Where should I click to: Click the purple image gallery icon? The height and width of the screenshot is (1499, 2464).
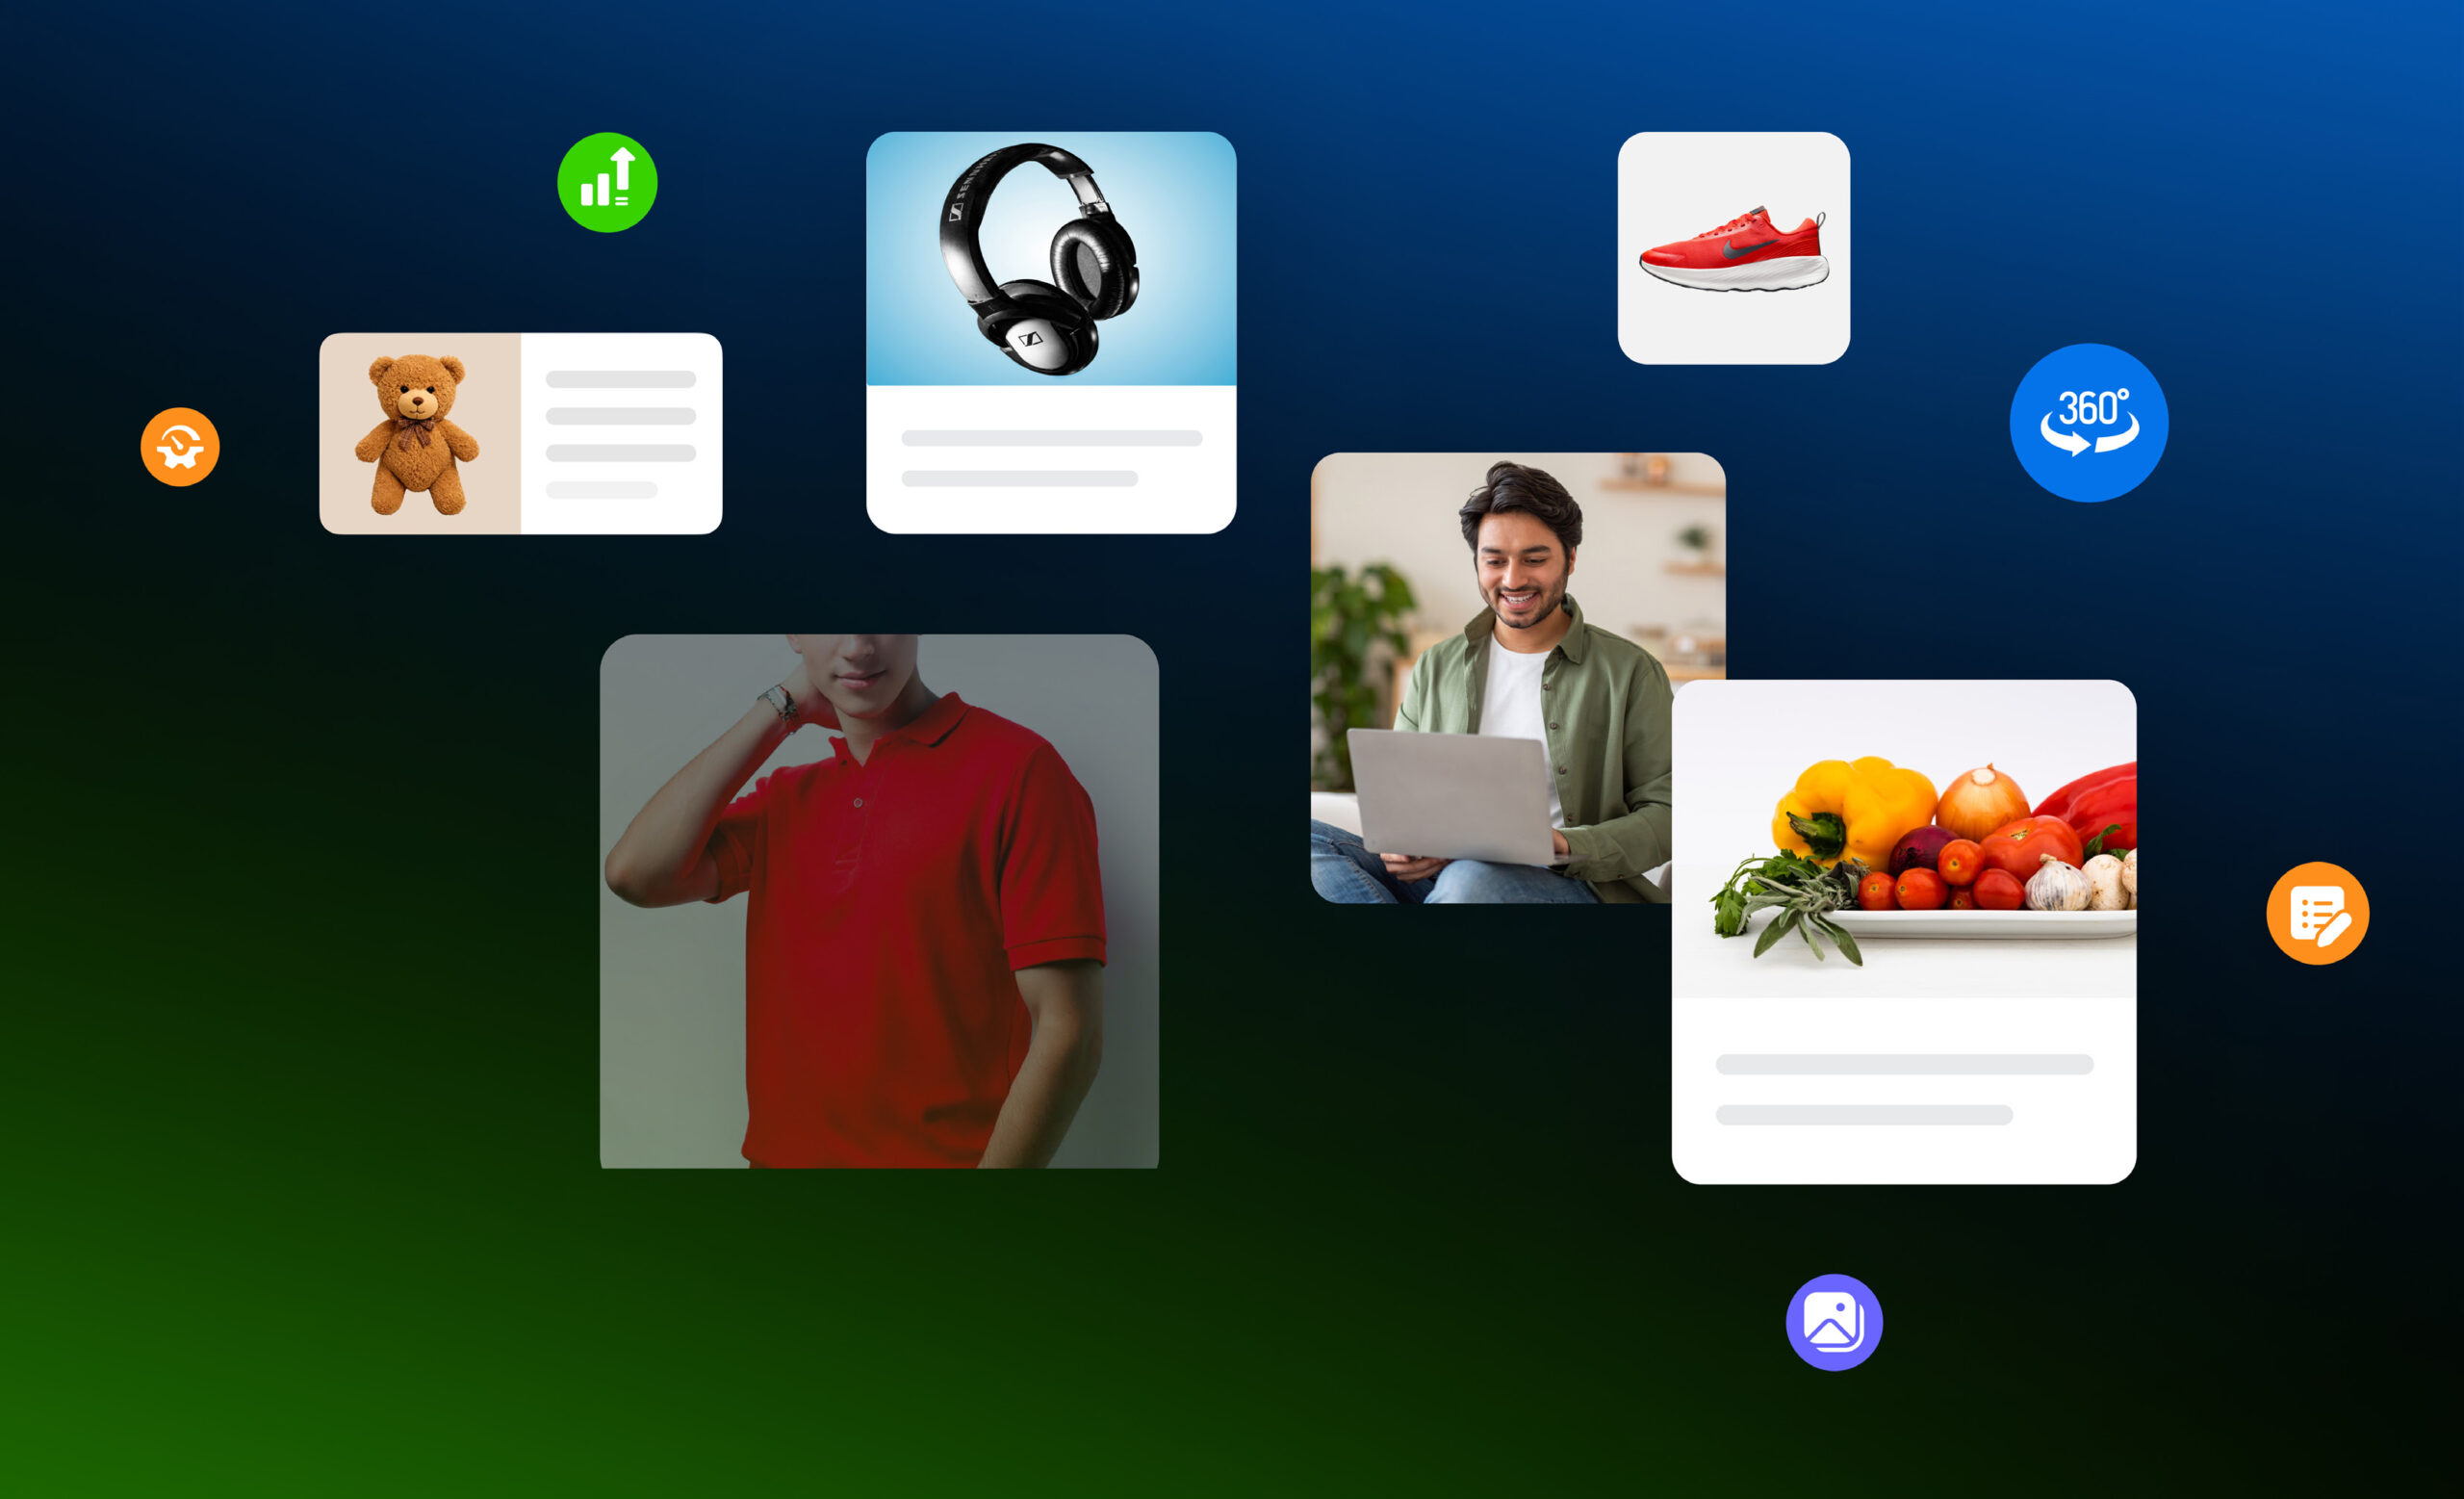tap(1834, 1322)
